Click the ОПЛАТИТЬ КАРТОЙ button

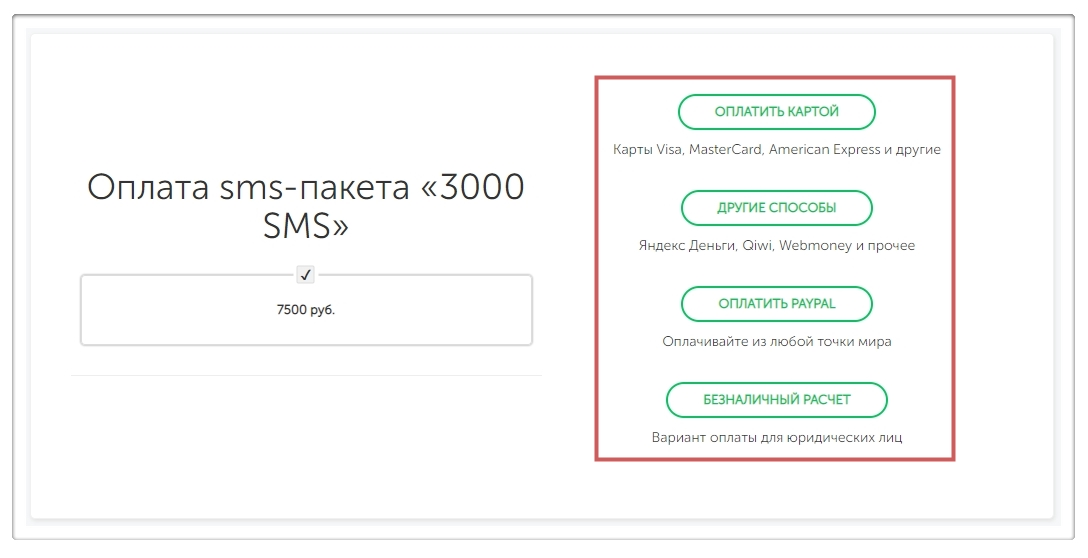(776, 112)
